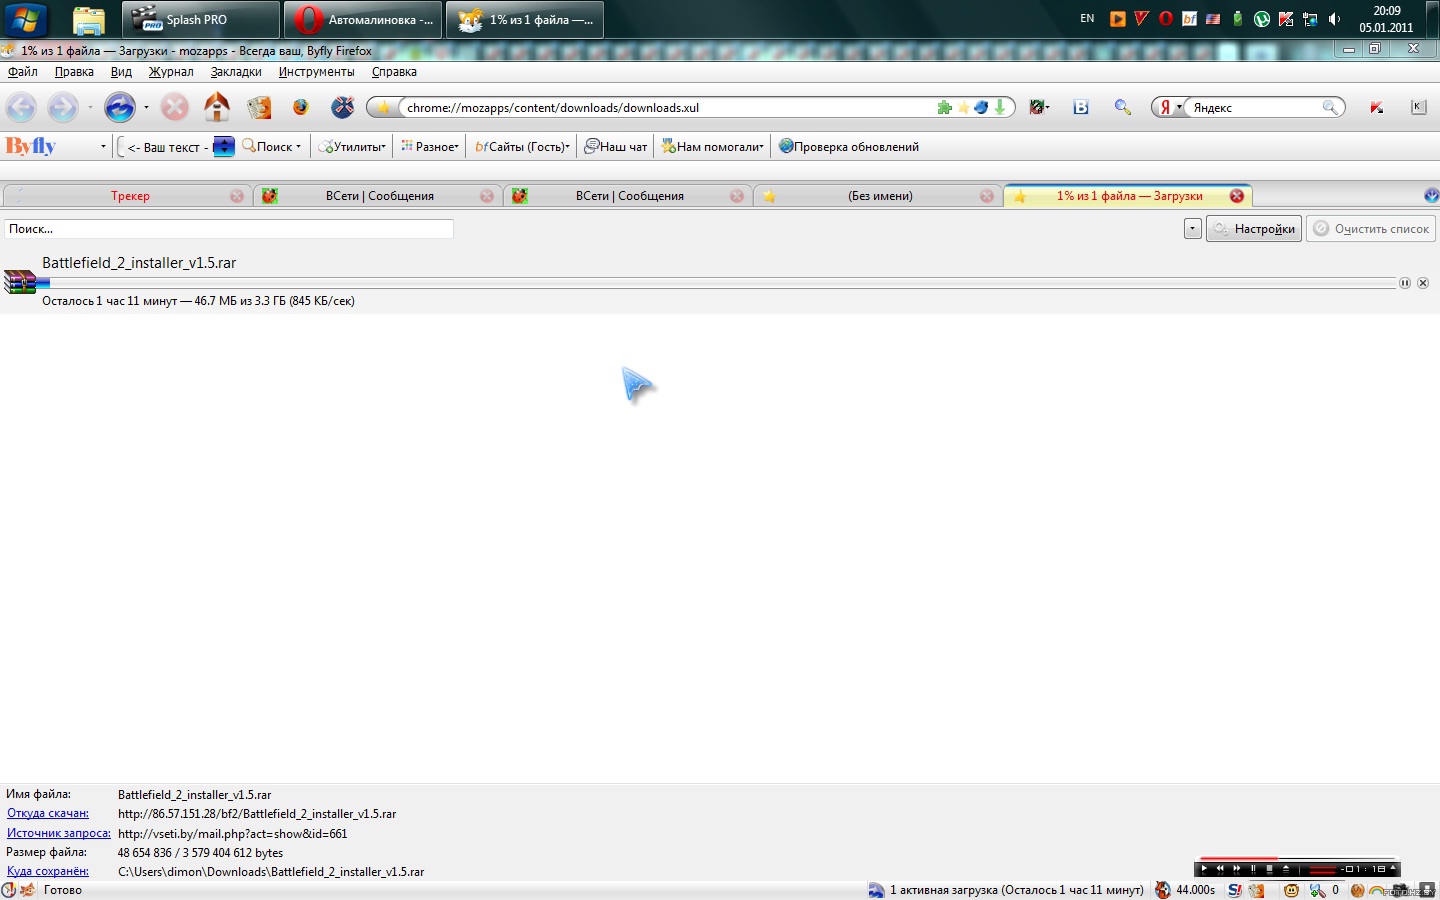Viewport: 1440px width, 900px height.
Task: Open the Откуда скачан link
Action: coord(48,814)
